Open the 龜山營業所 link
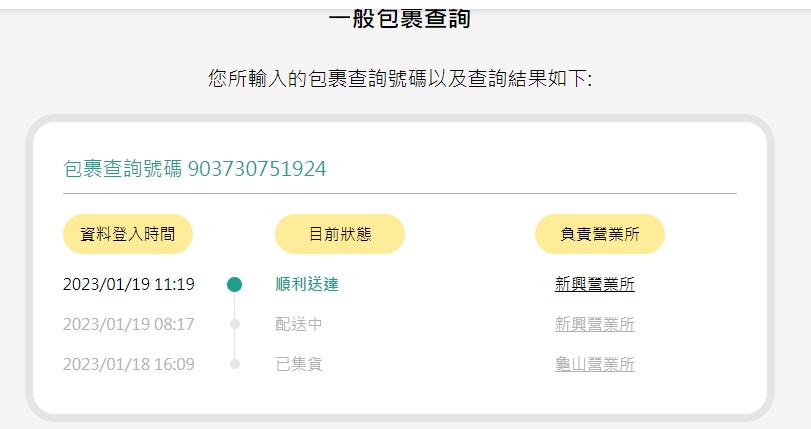Image resolution: width=811 pixels, height=429 pixels. coord(594,364)
